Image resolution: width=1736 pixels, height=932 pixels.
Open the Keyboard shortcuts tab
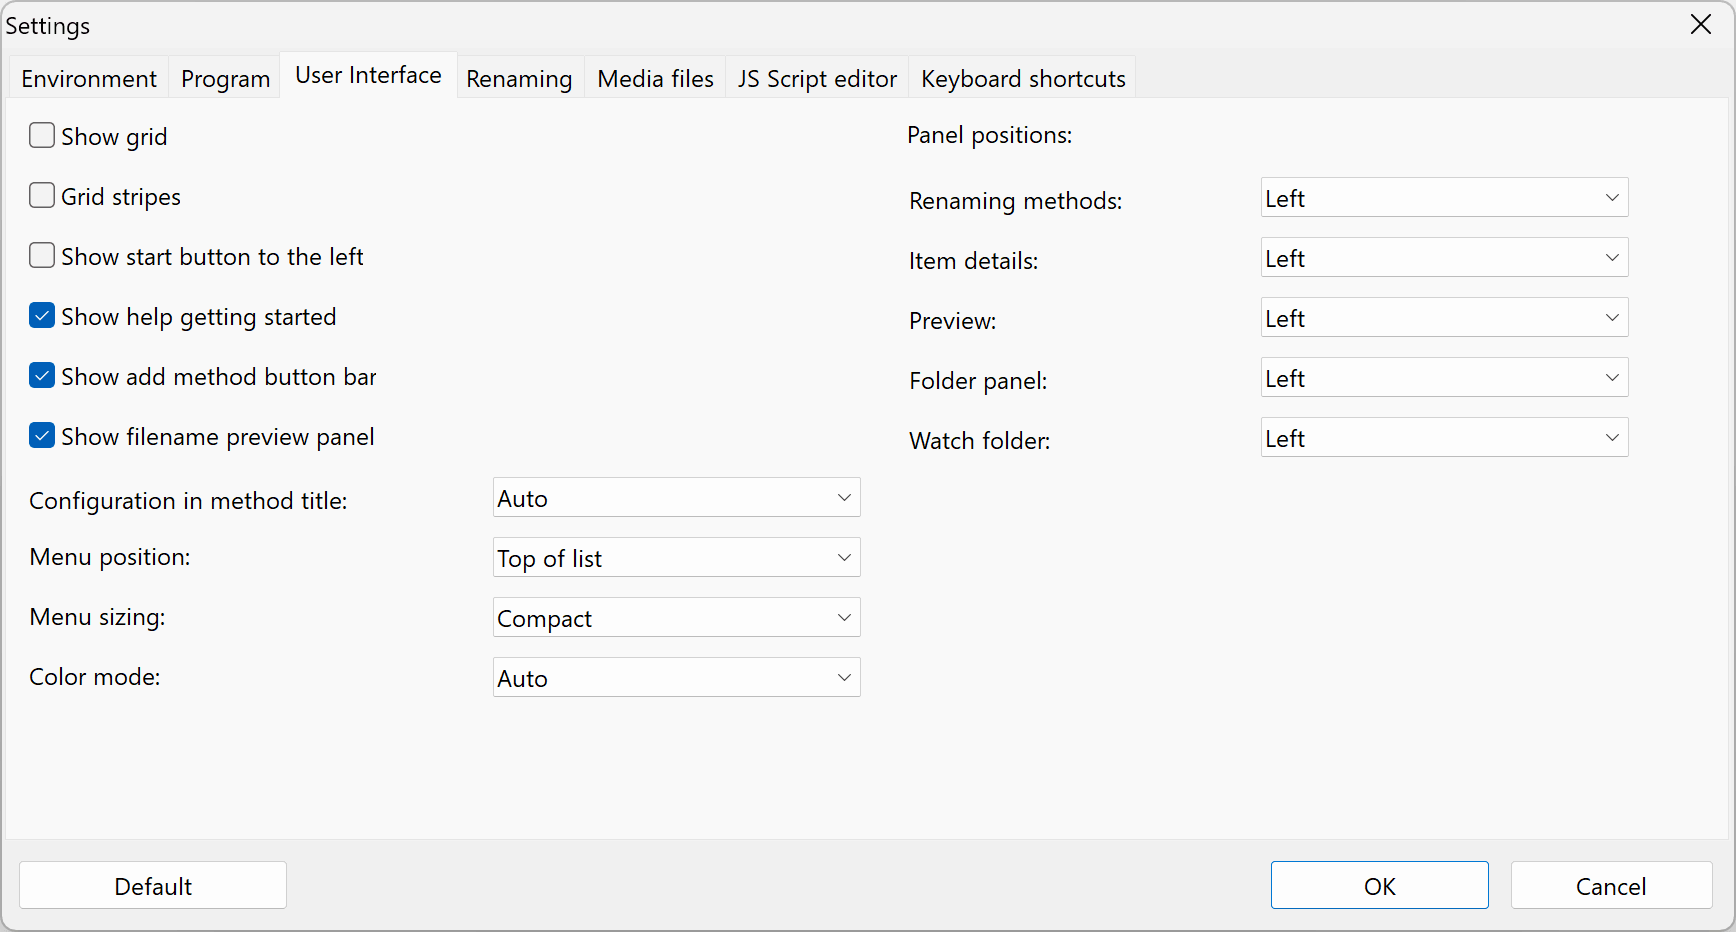1023,78
